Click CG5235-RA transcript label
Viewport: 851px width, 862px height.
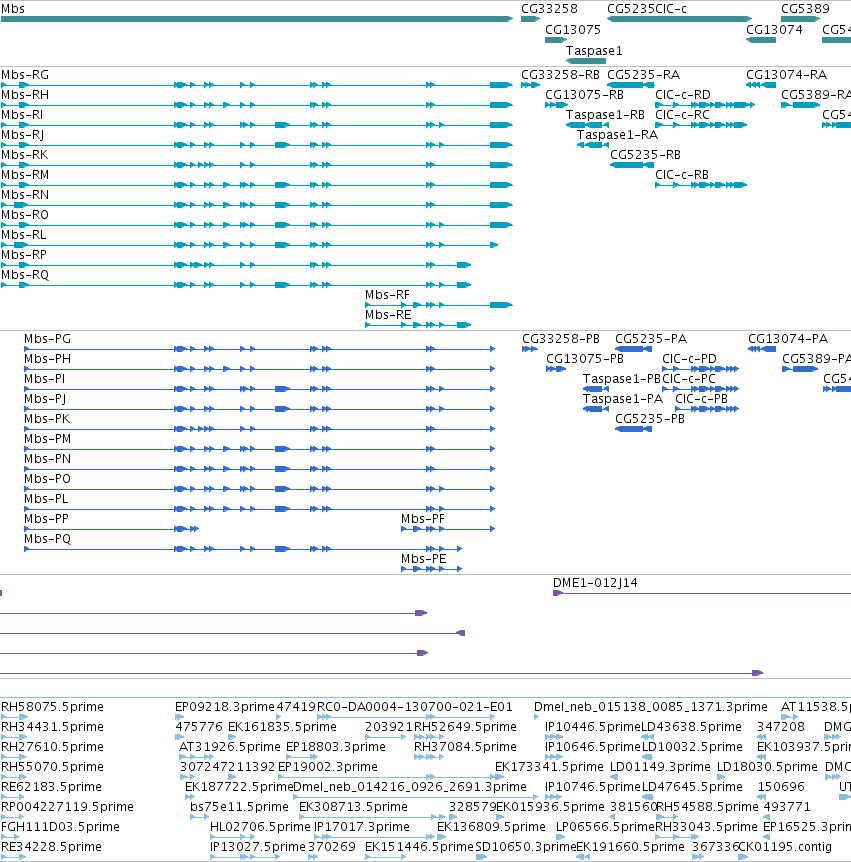point(643,75)
